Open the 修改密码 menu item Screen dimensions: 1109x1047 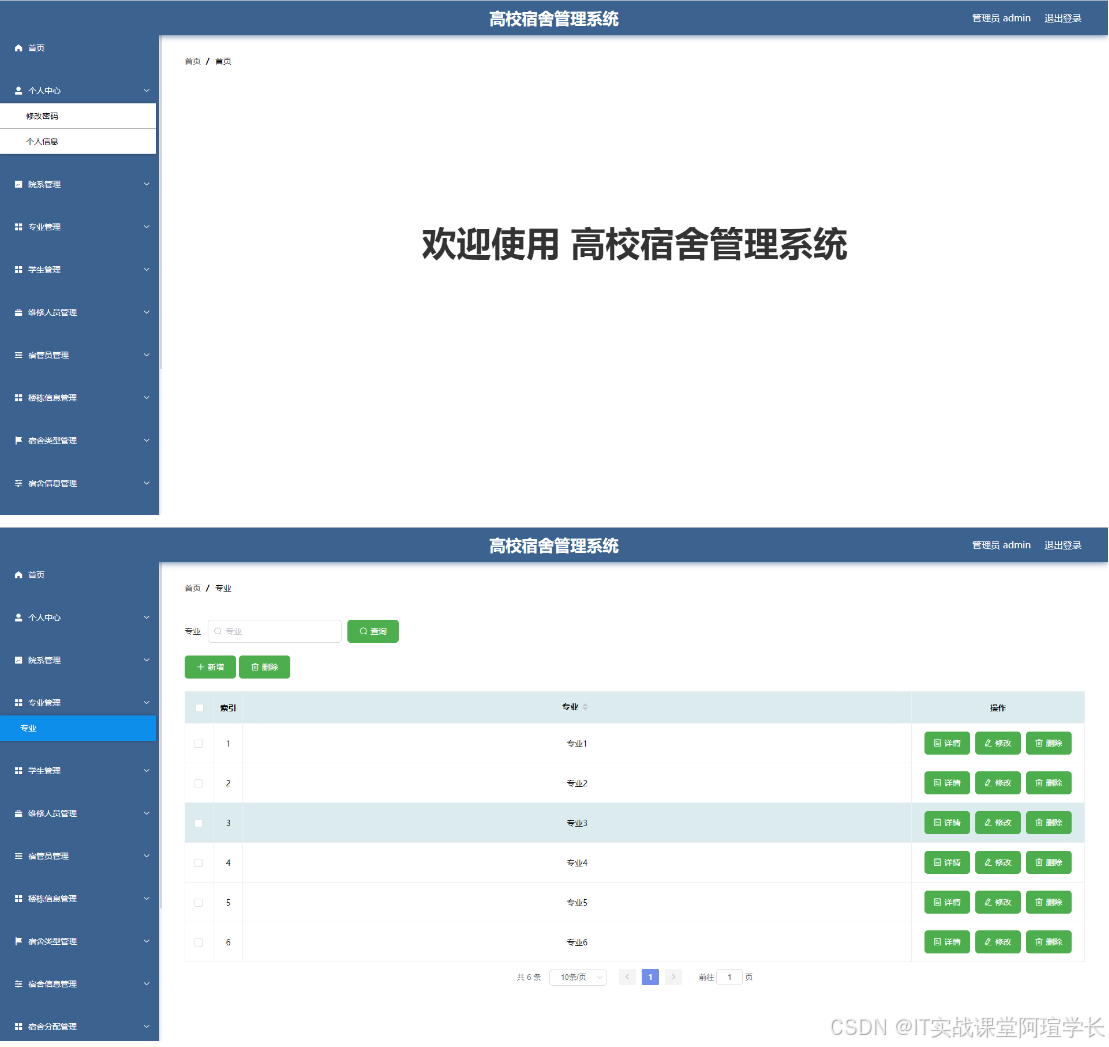click(x=44, y=115)
